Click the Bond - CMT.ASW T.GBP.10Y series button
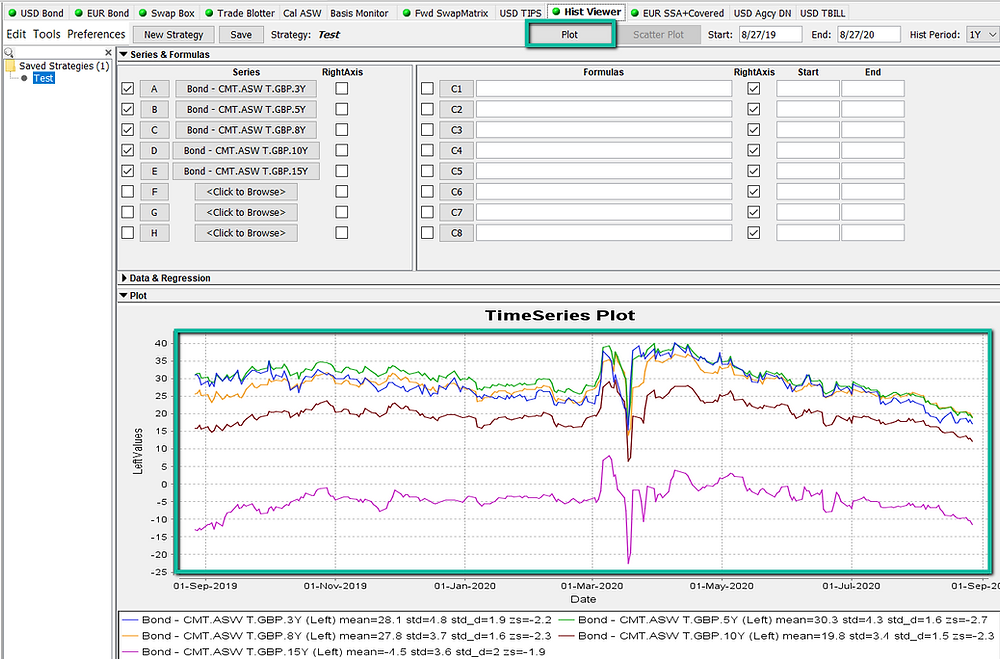This screenshot has width=1000, height=659. click(x=246, y=151)
